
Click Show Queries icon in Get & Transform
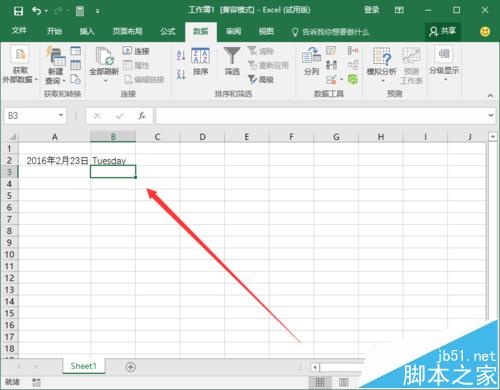click(76, 51)
